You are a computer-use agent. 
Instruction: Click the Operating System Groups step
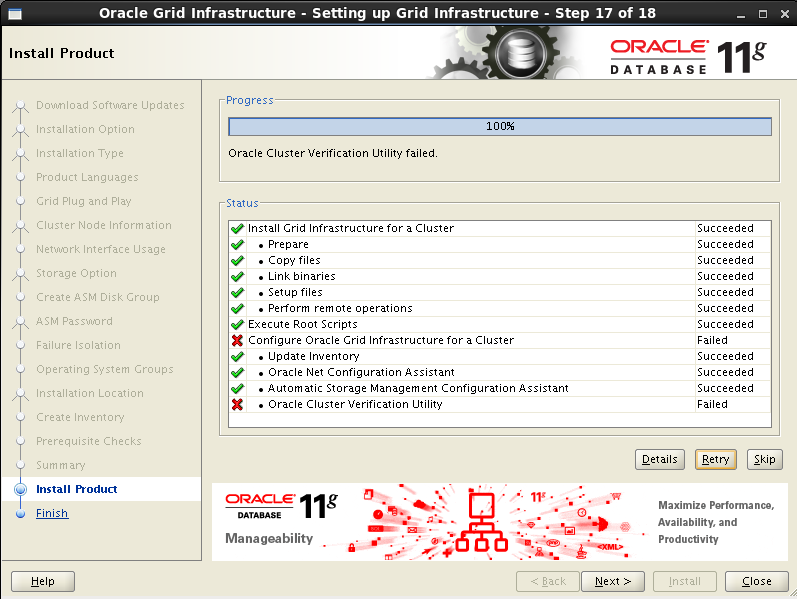(x=105, y=369)
